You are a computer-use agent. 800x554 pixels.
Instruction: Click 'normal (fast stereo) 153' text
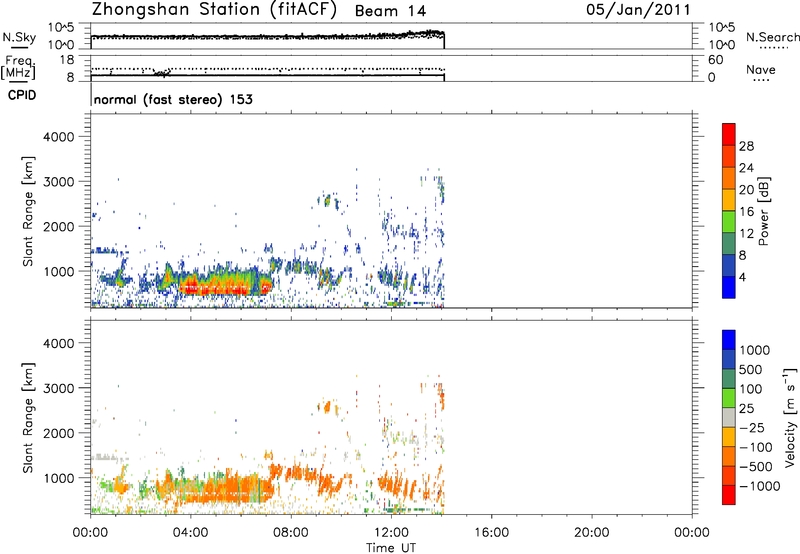tap(173, 99)
